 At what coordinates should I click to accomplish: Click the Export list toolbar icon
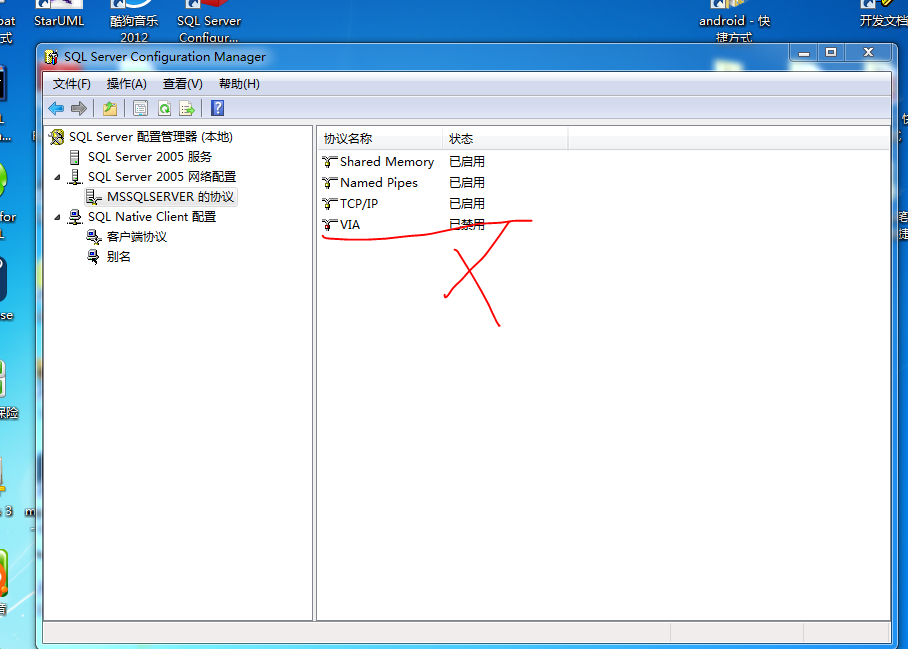[x=187, y=108]
